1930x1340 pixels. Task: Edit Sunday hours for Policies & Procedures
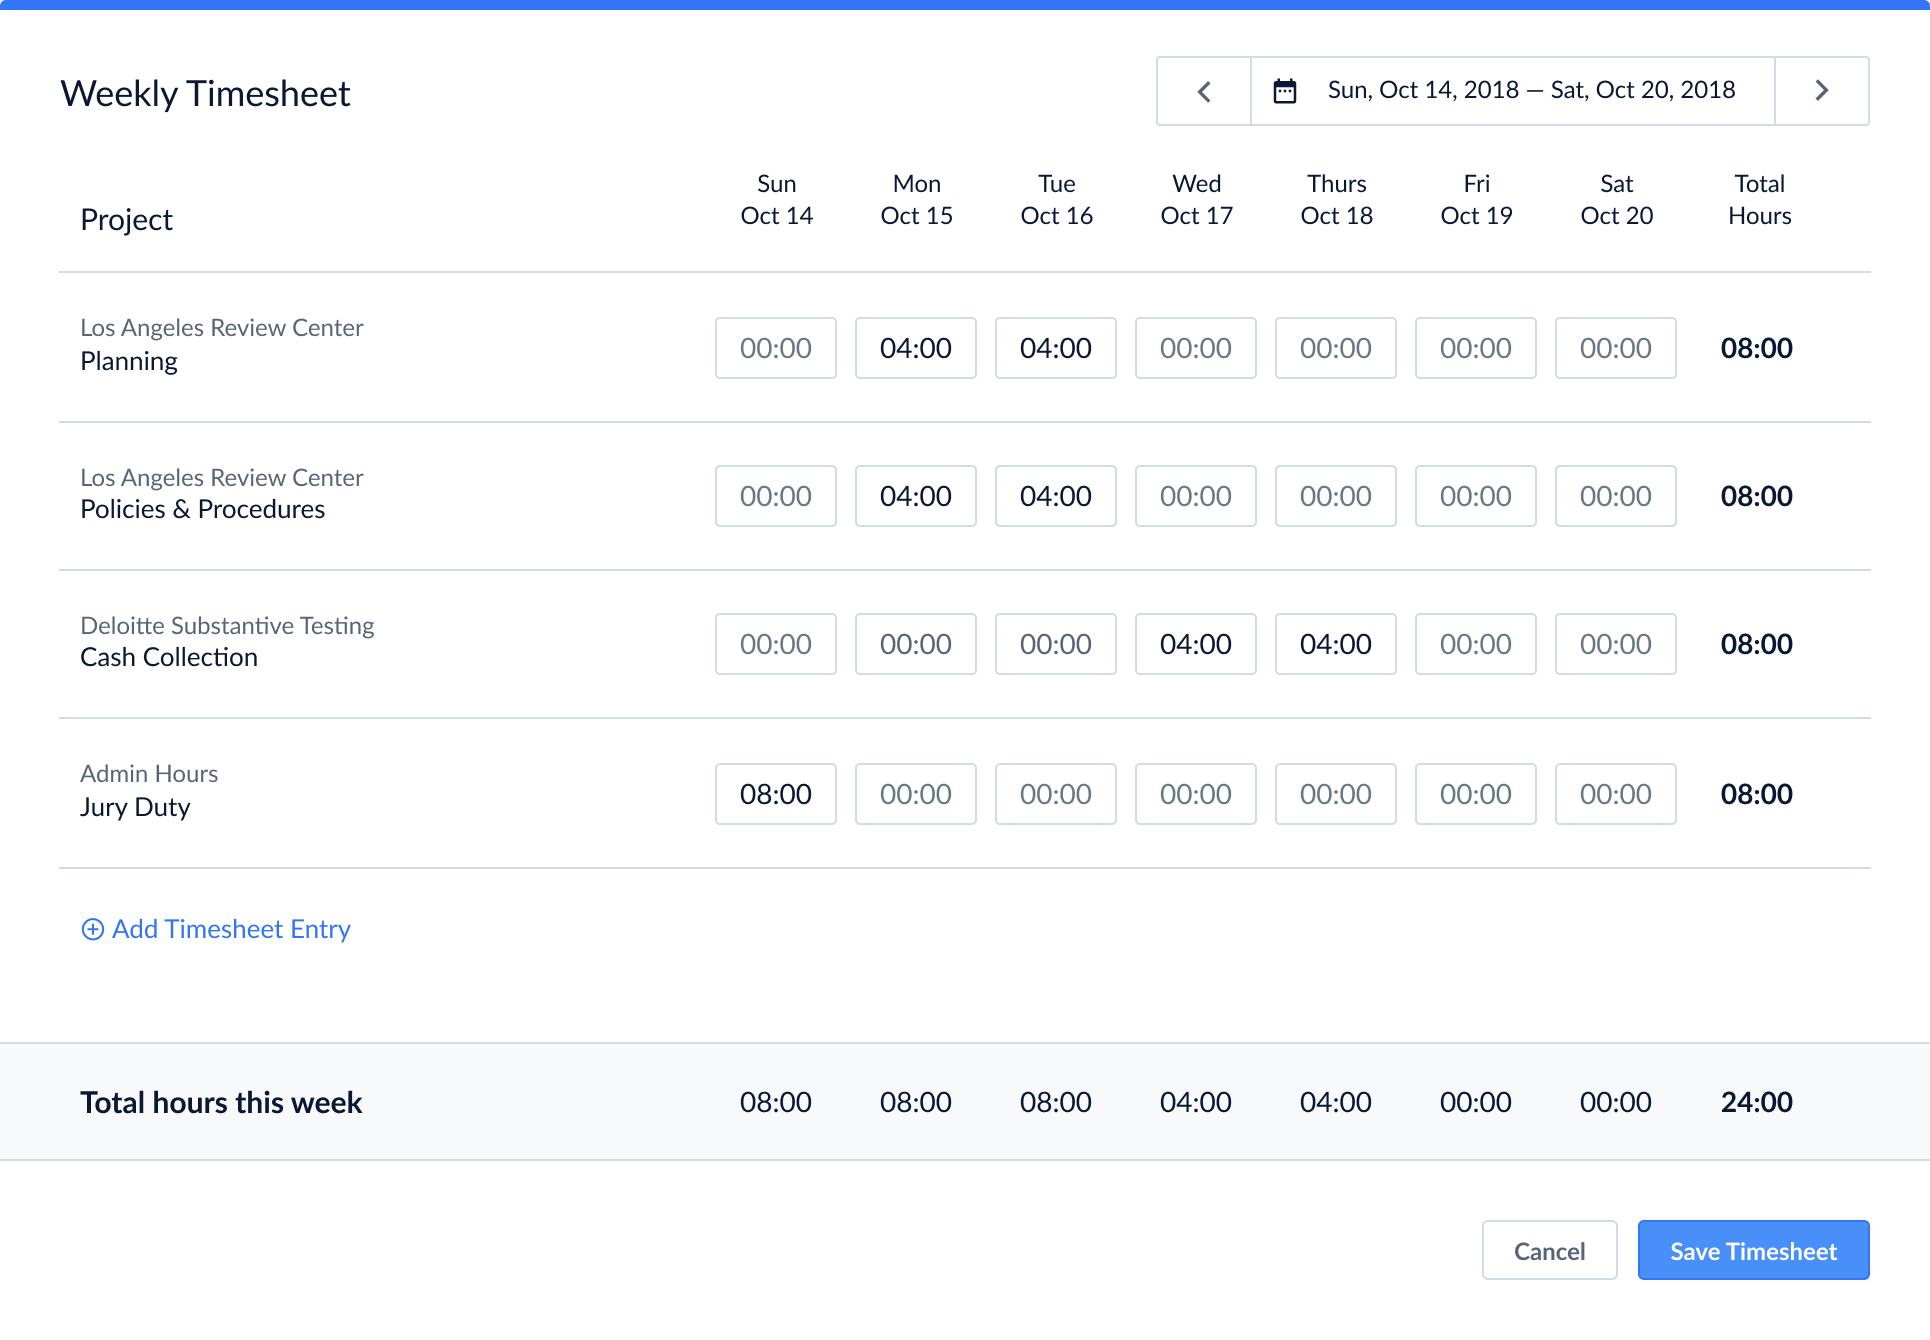point(775,496)
